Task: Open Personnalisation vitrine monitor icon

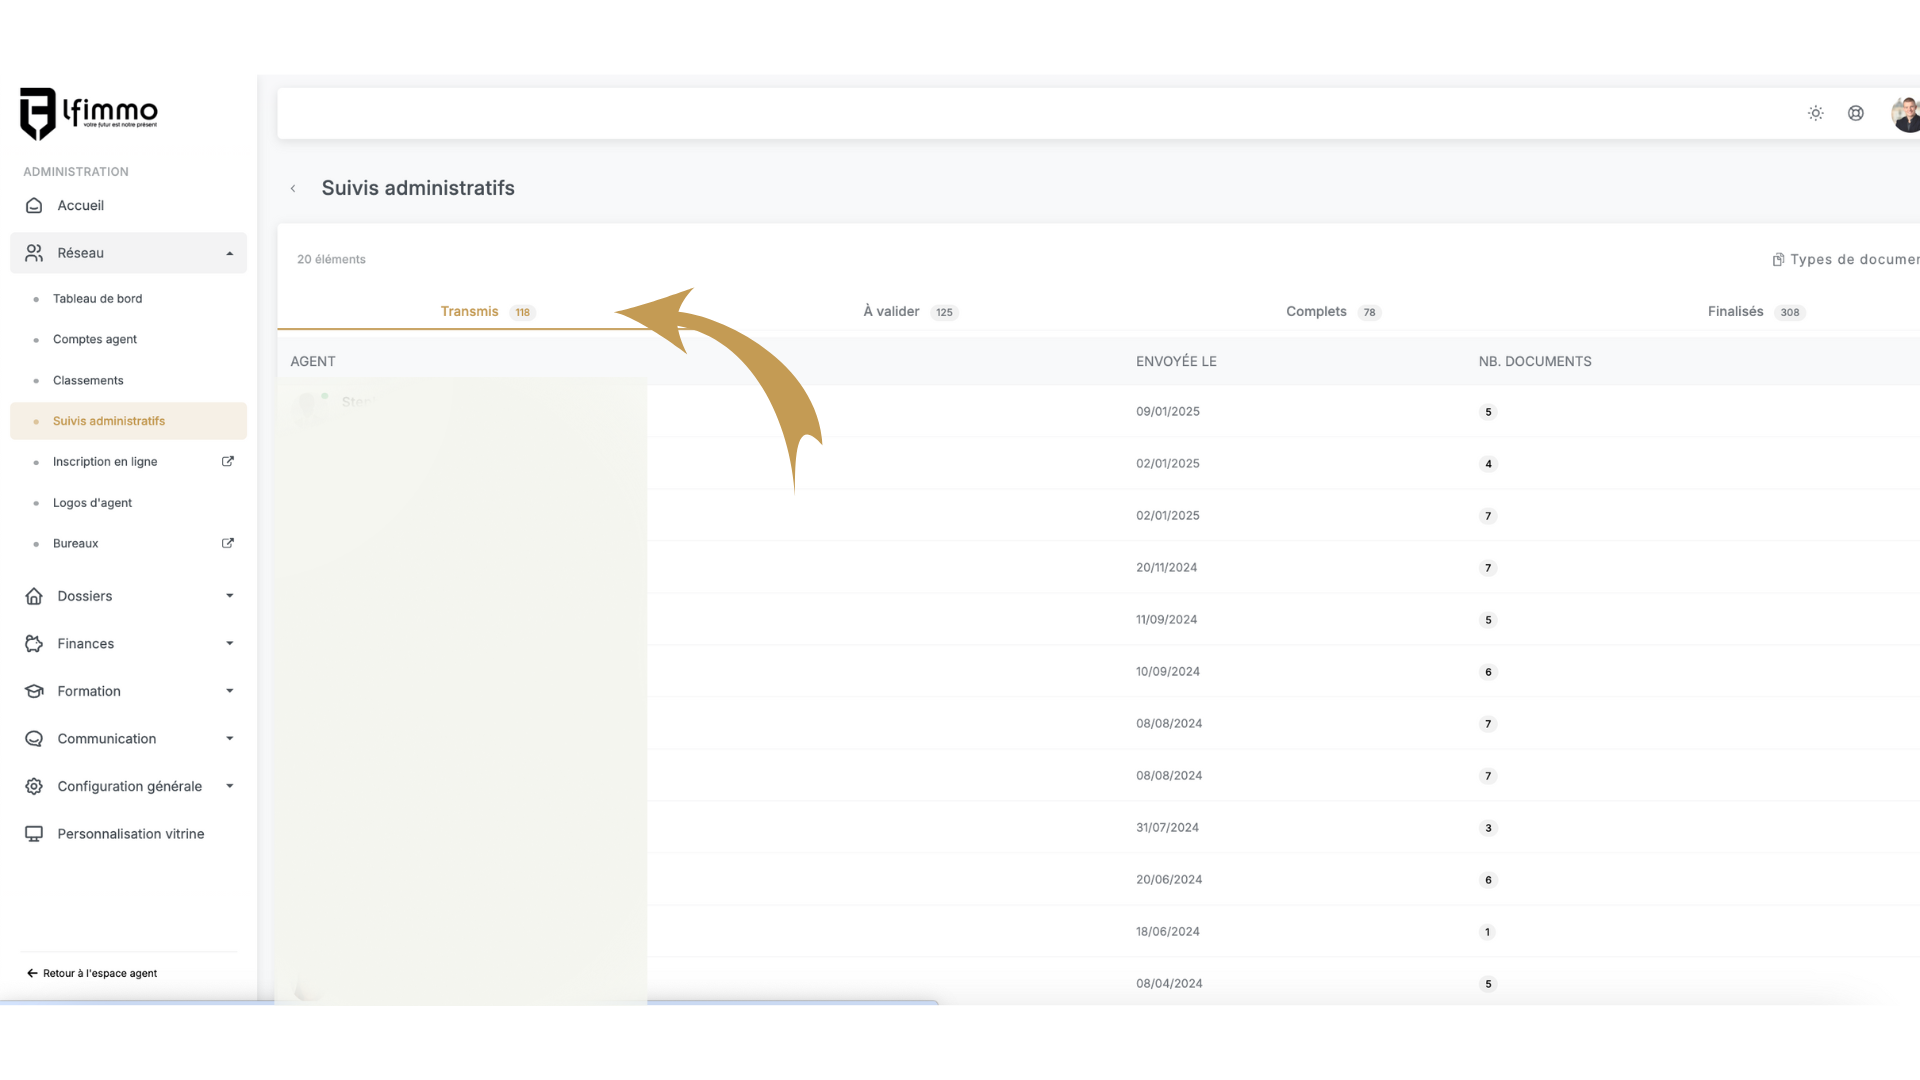Action: coord(34,833)
